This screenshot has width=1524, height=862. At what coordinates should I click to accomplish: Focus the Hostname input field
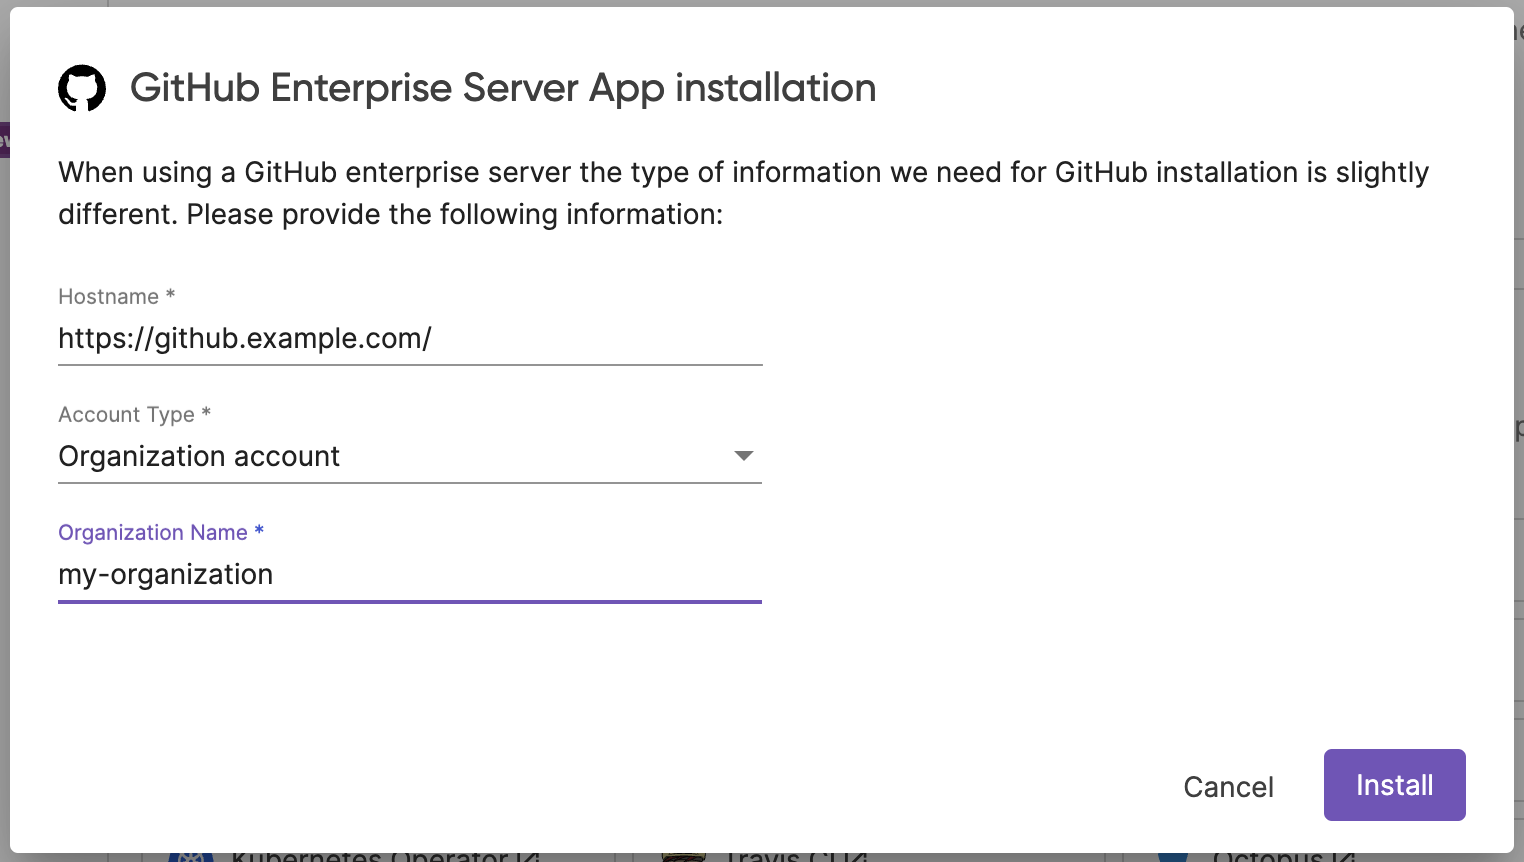410,339
